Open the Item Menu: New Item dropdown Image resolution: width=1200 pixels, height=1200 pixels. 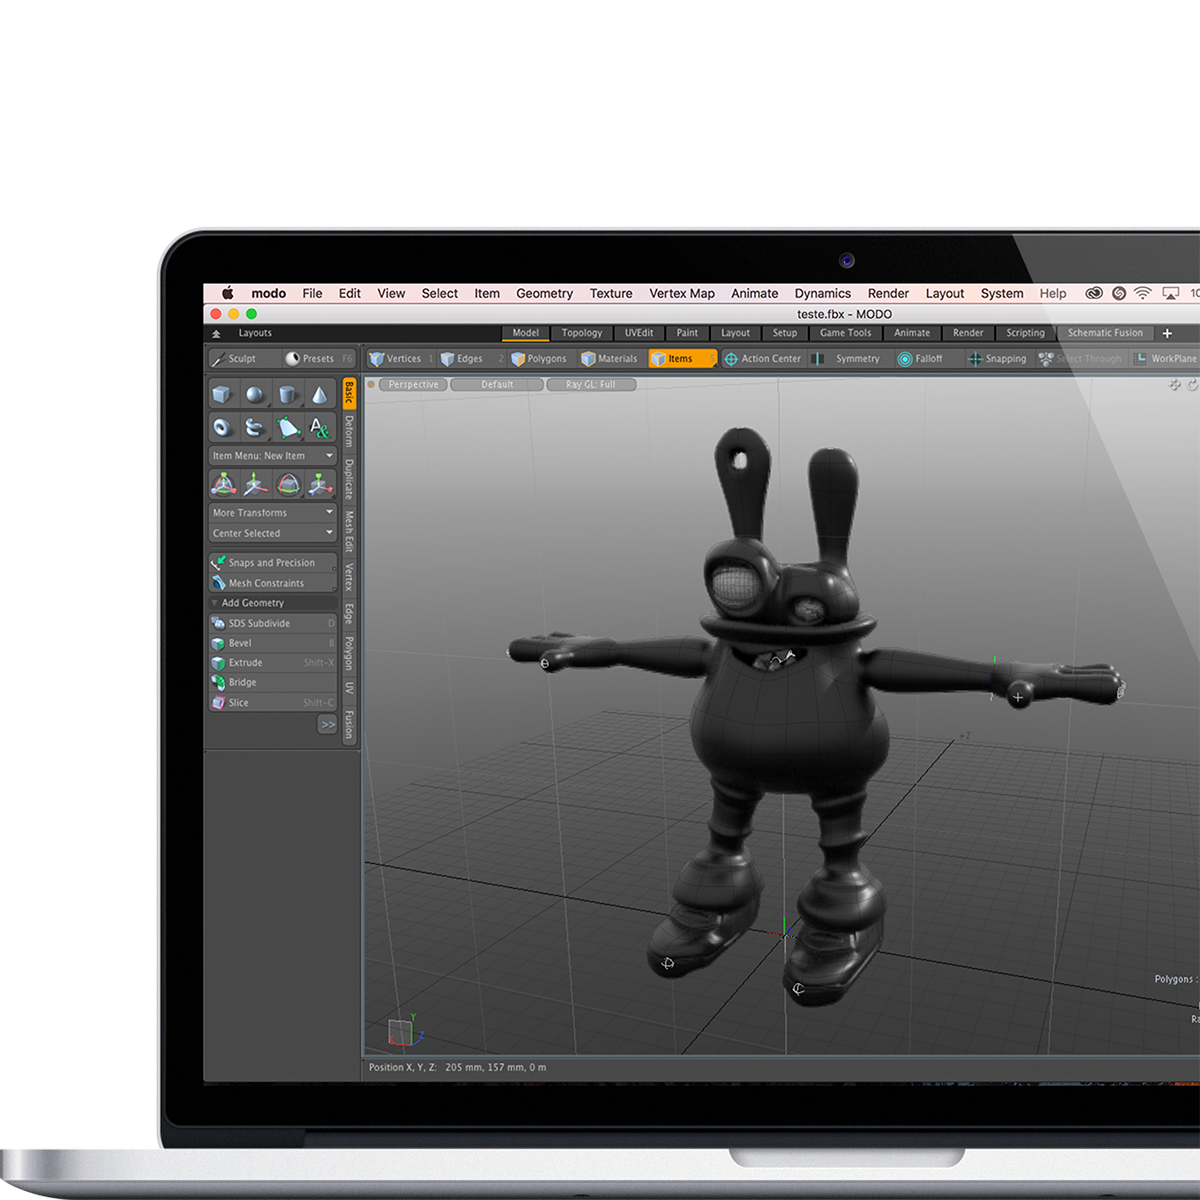(x=272, y=456)
